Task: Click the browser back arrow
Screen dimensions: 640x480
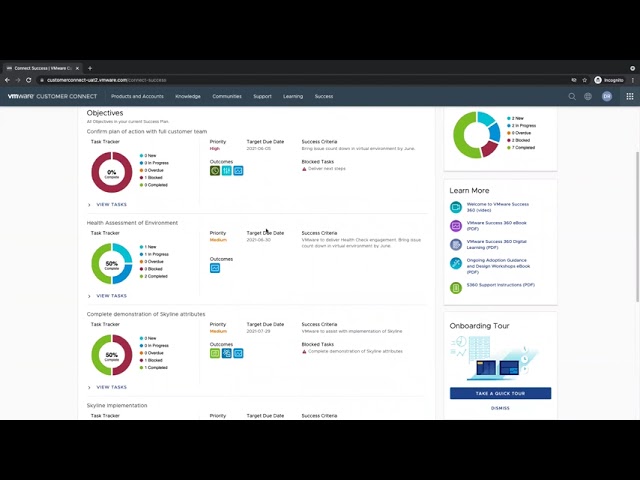Action: pos(7,80)
